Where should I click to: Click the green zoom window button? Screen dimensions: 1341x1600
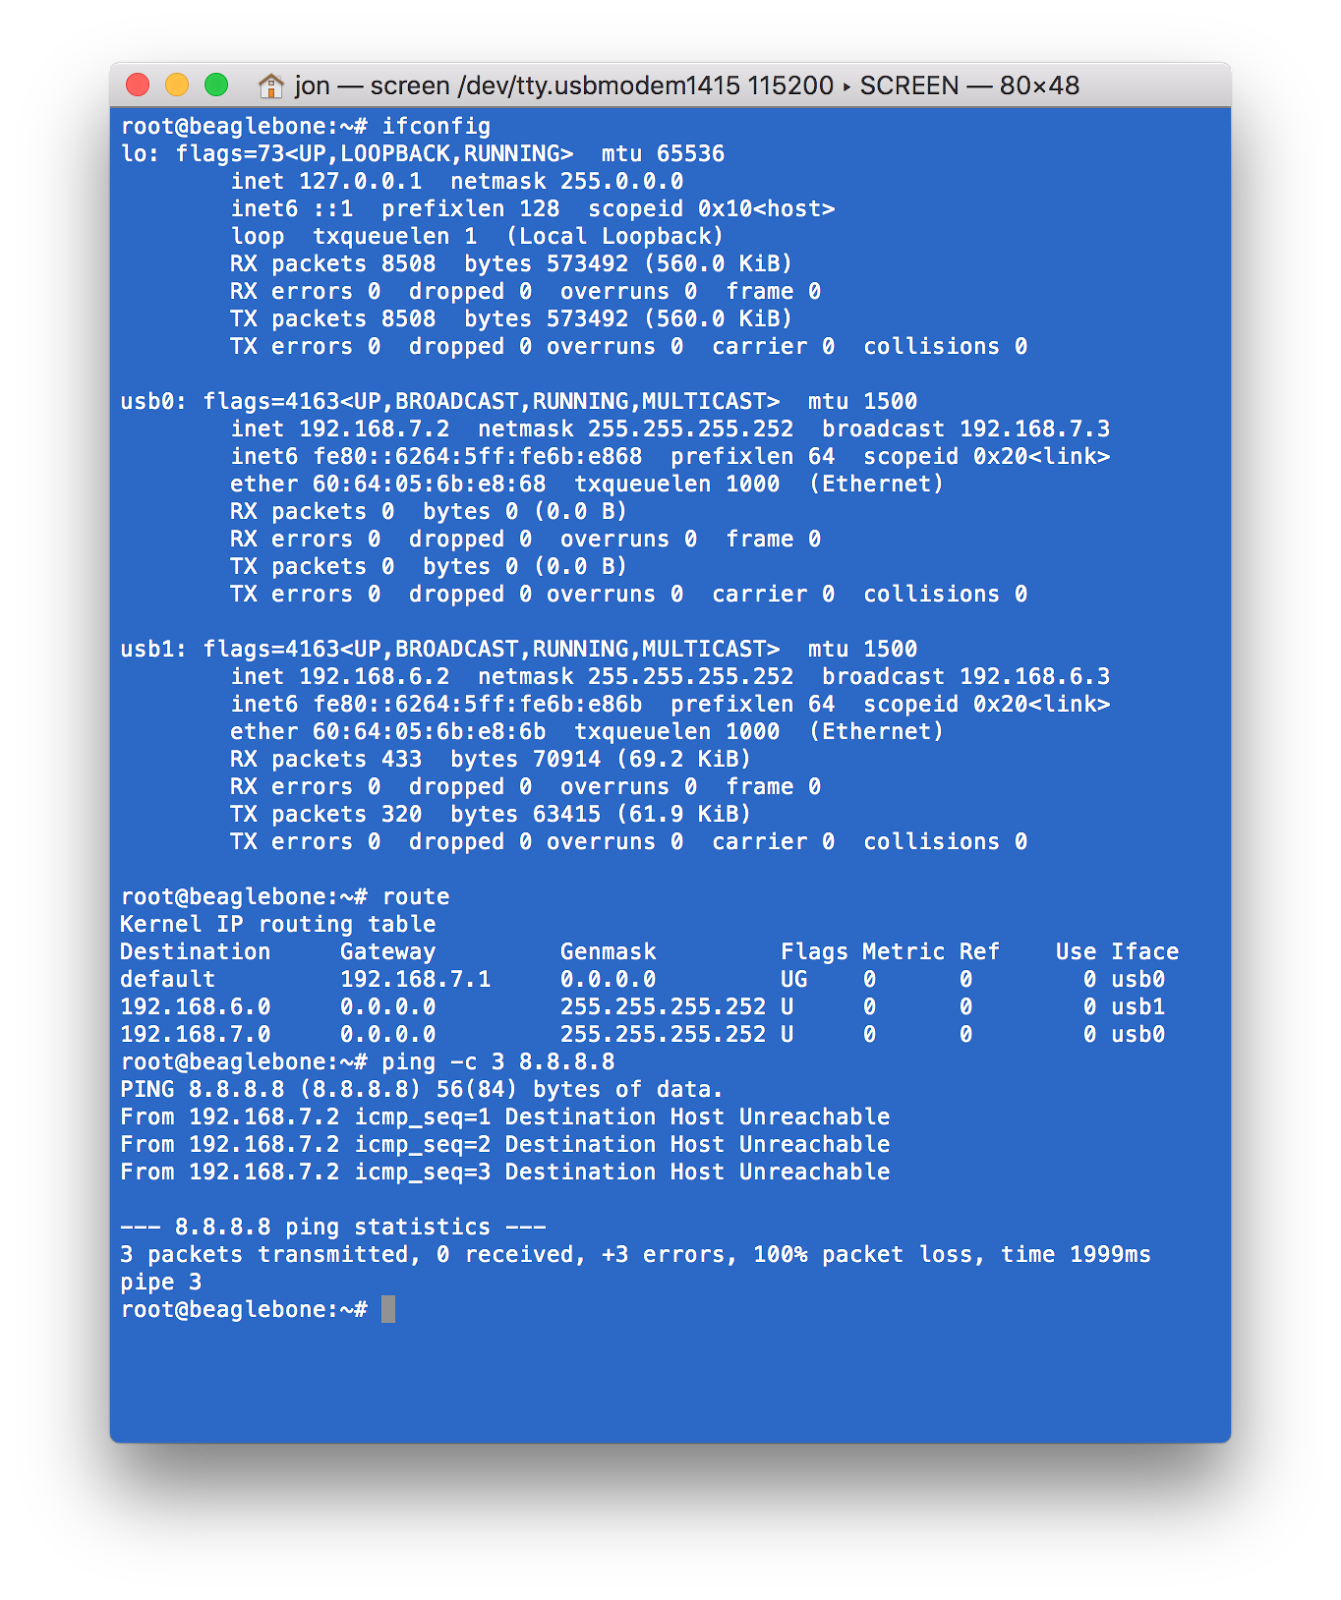coord(216,85)
